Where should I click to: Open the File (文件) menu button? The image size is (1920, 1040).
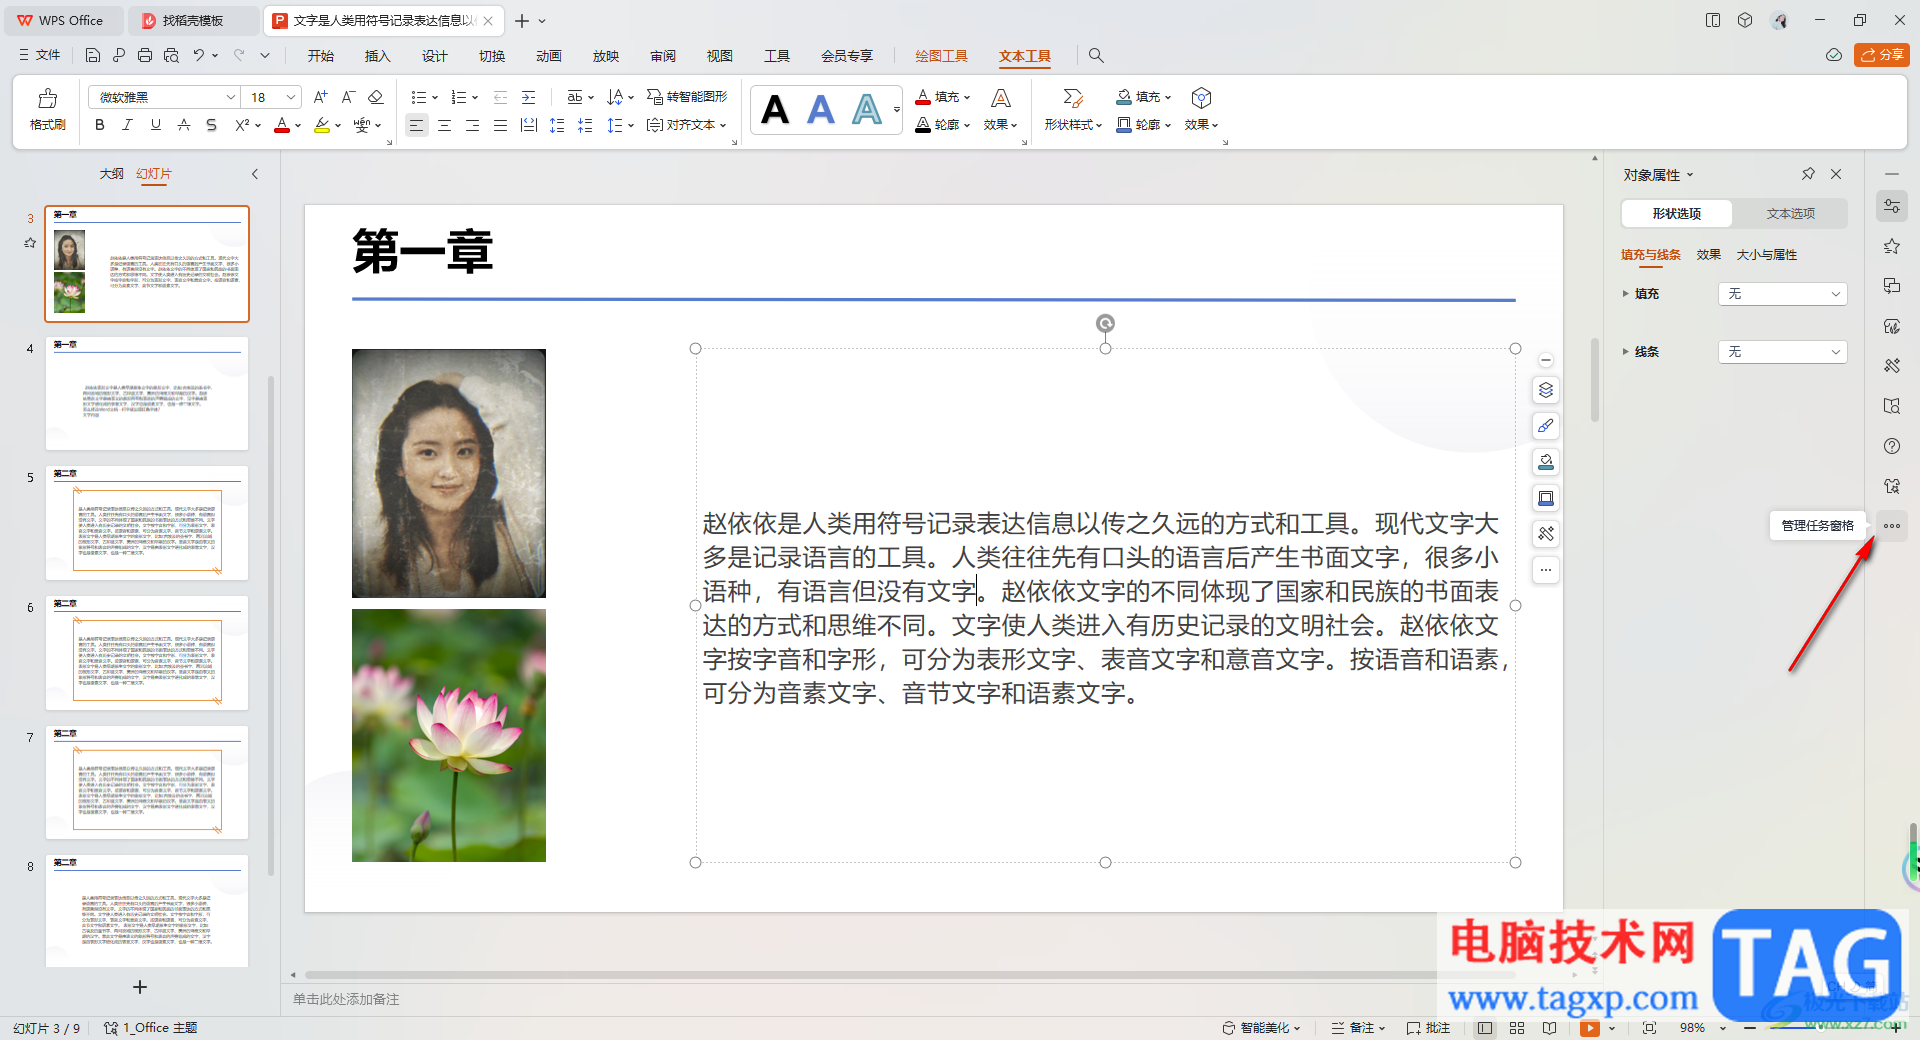point(40,55)
